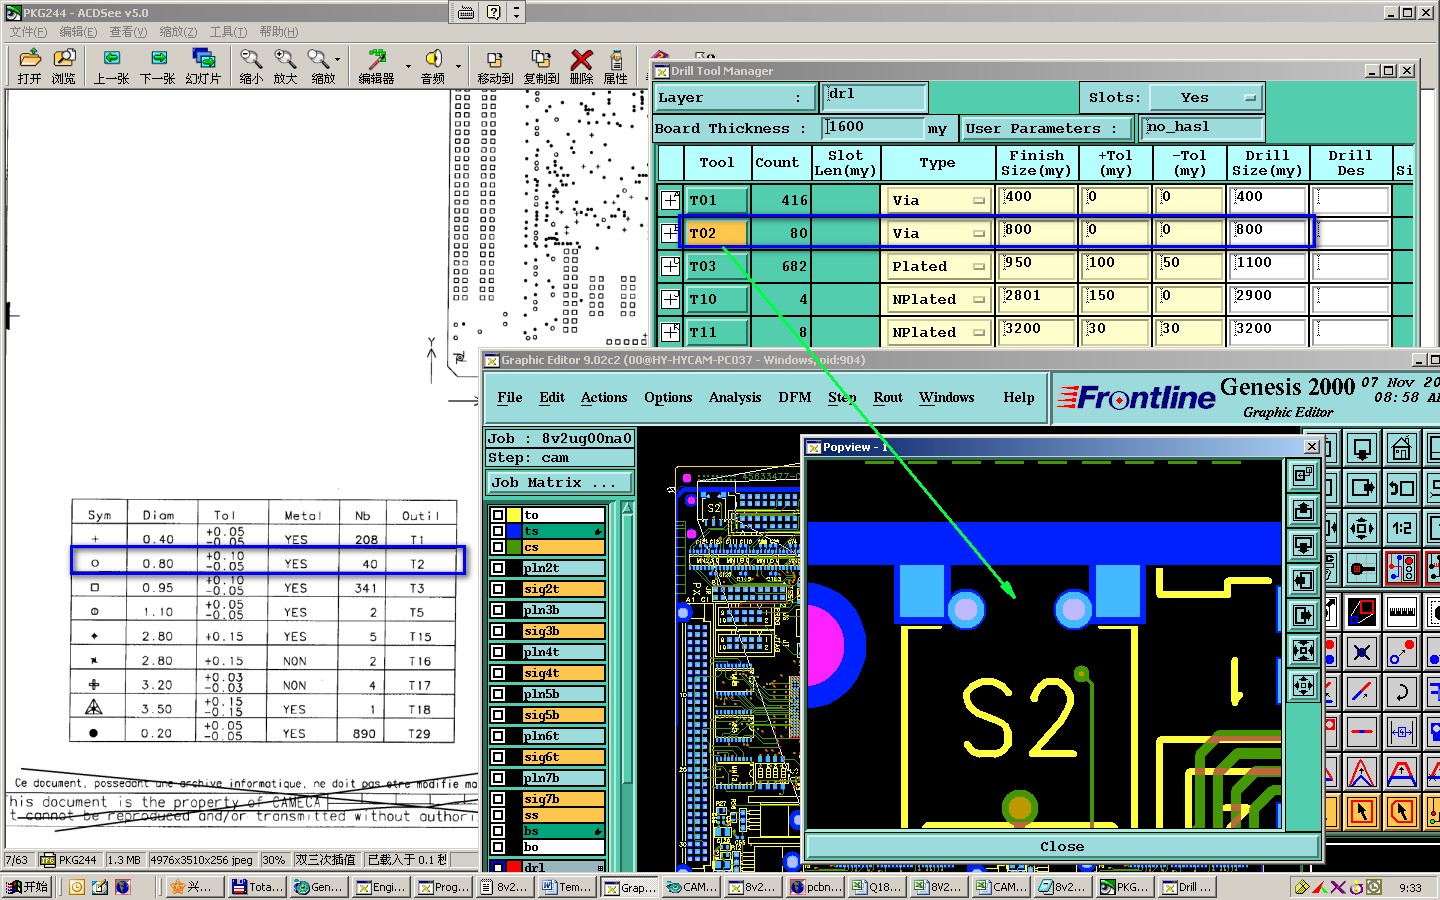Viewport: 1440px width, 900px height.
Task: Click the red X delete icon in ACDSee
Action: [x=581, y=61]
